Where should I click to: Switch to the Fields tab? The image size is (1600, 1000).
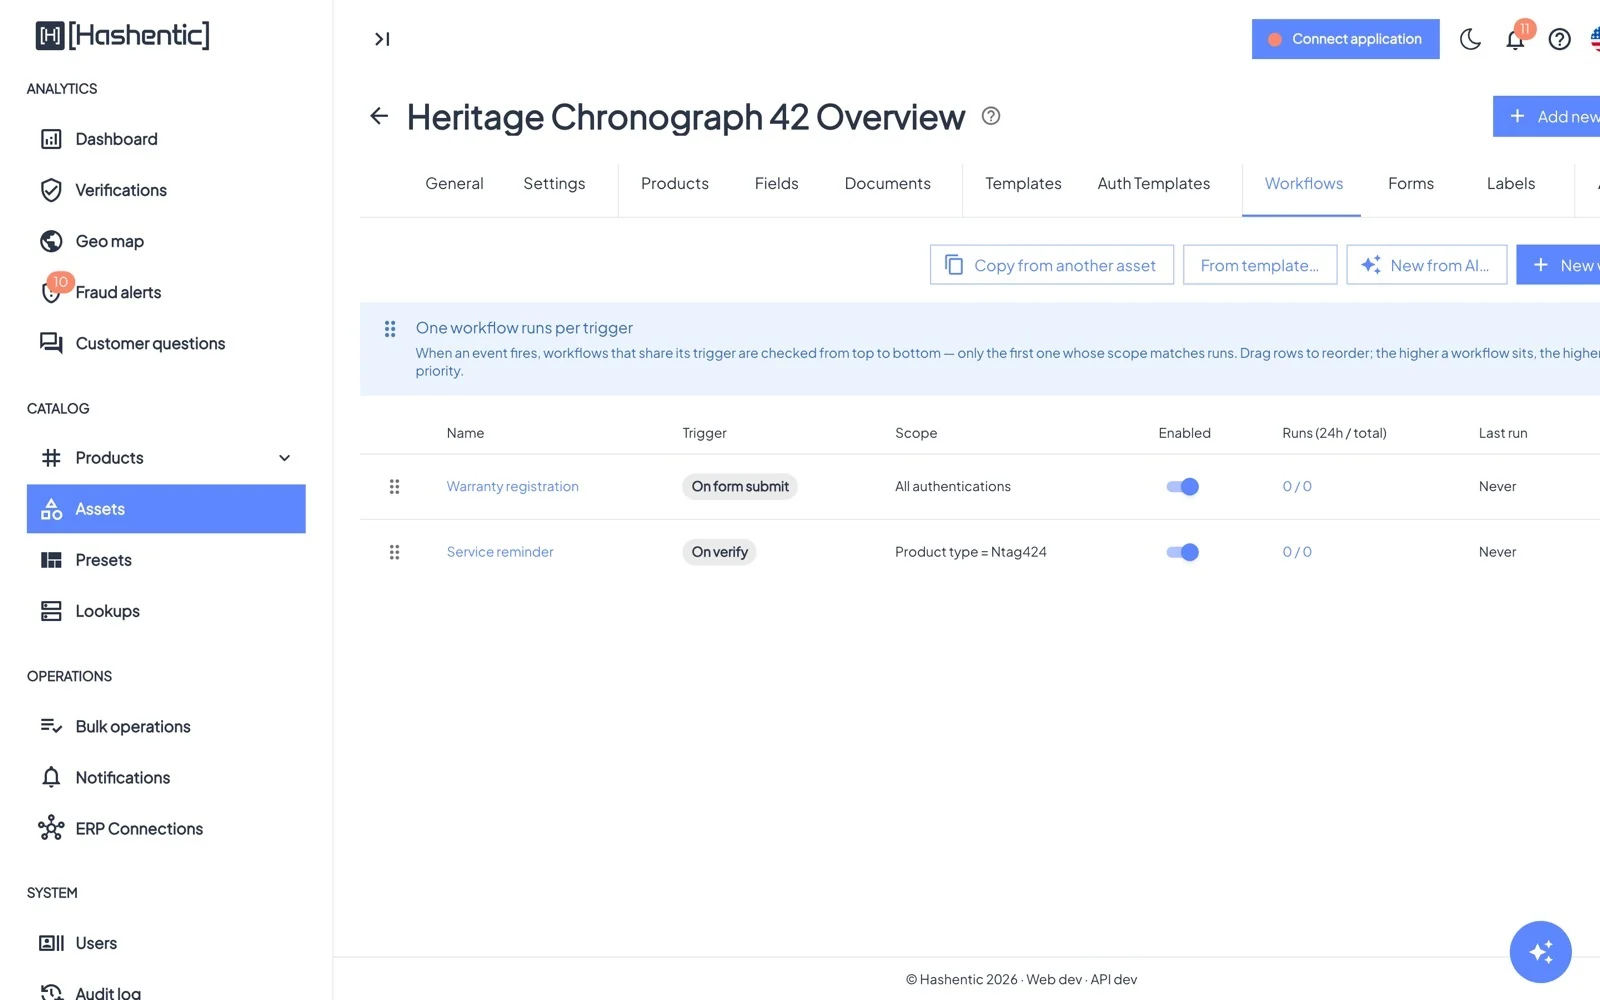point(776,184)
